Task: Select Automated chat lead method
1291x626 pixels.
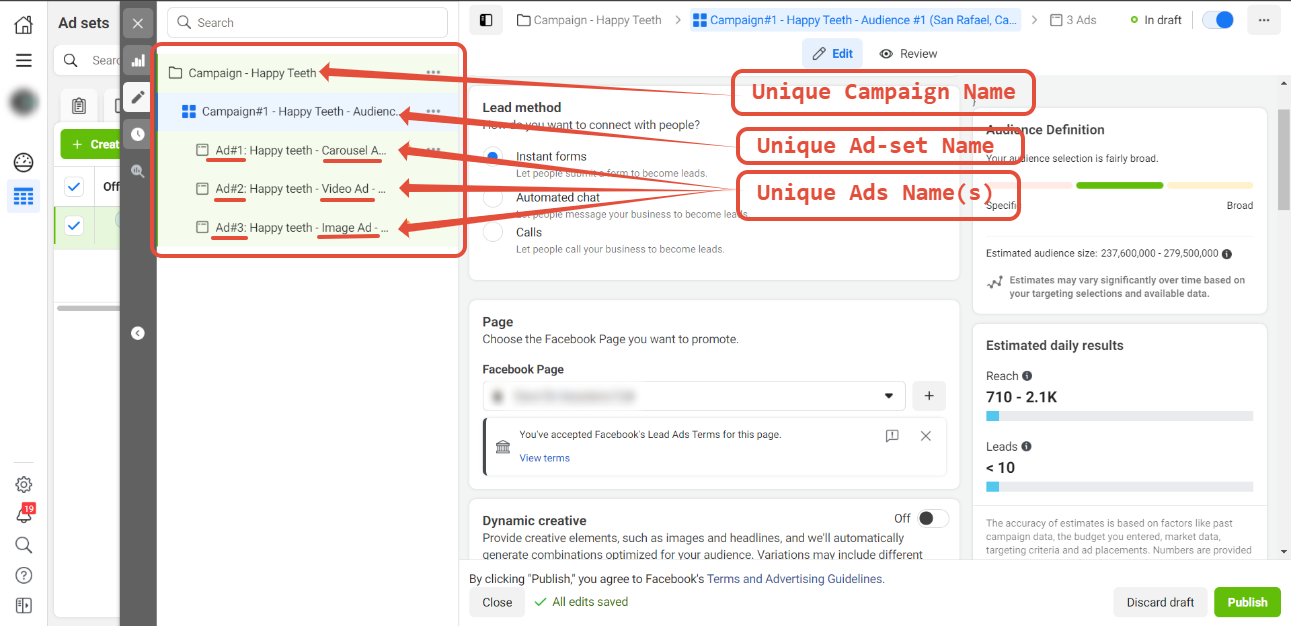Action: tap(492, 198)
